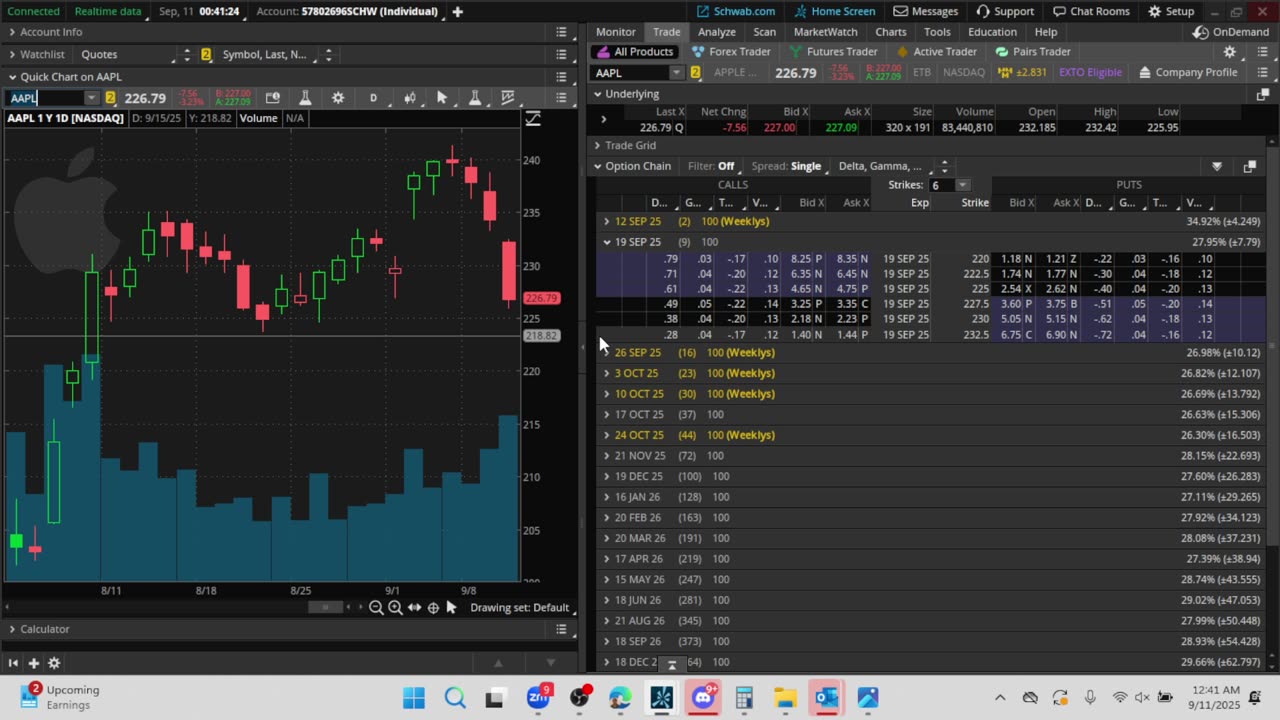Viewport: 1280px width, 720px height.
Task: Click the chart pan arrows icon
Action: click(414, 608)
